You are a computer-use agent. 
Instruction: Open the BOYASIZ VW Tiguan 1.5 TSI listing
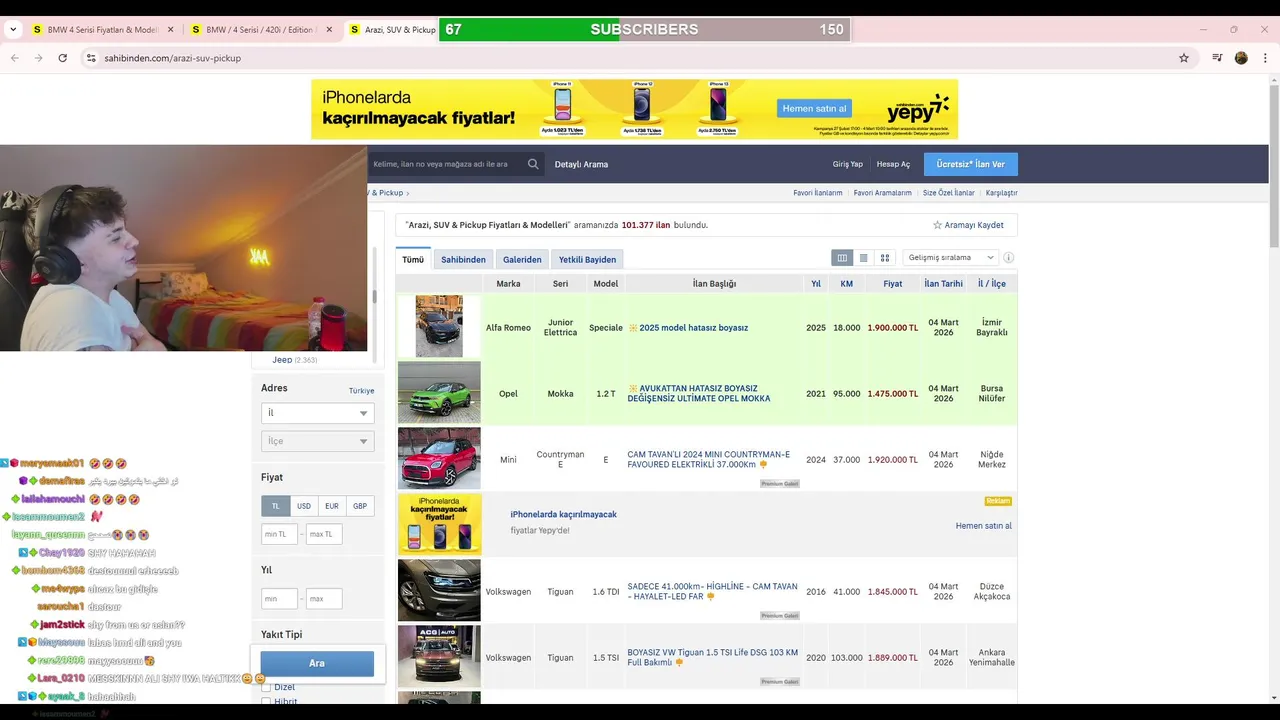click(x=712, y=657)
